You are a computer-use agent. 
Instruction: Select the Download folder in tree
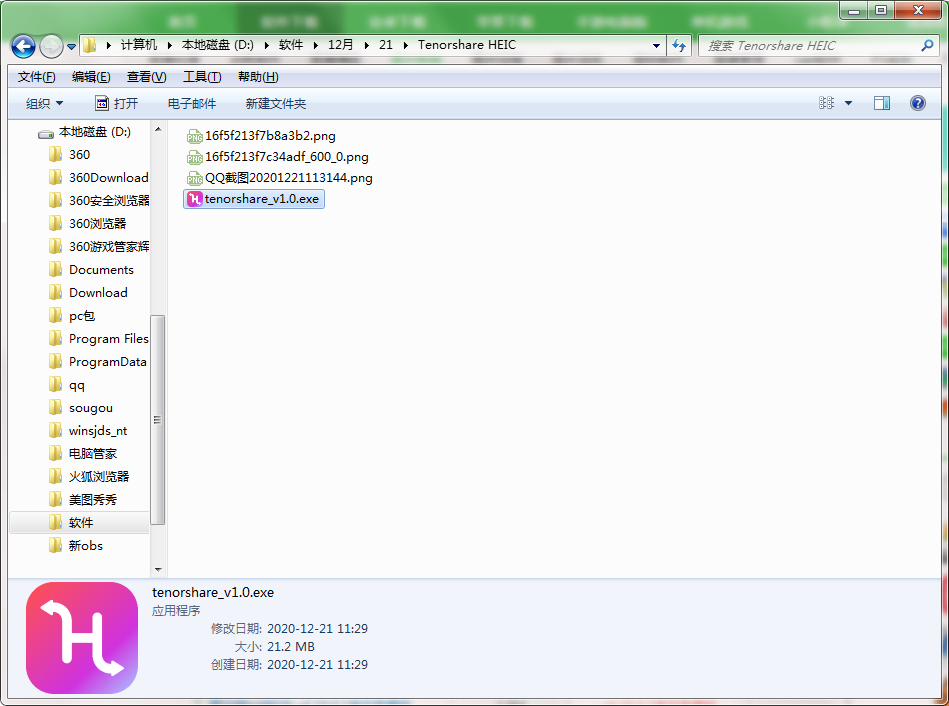98,292
